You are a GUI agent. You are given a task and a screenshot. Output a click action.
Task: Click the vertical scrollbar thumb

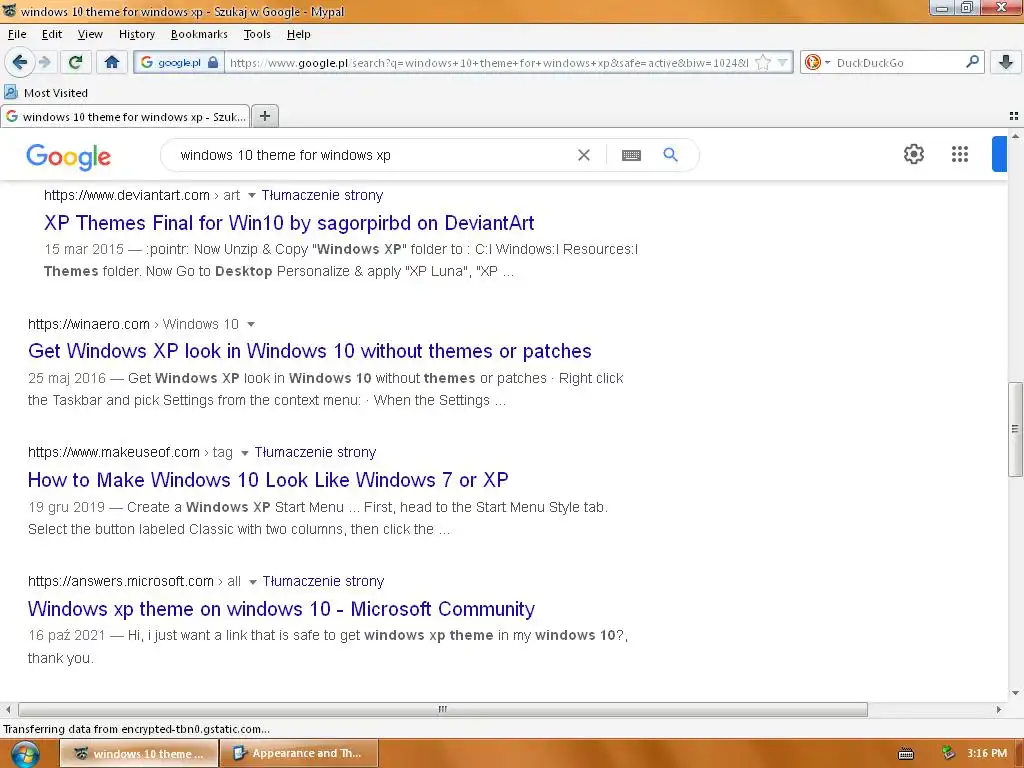[x=1015, y=429]
